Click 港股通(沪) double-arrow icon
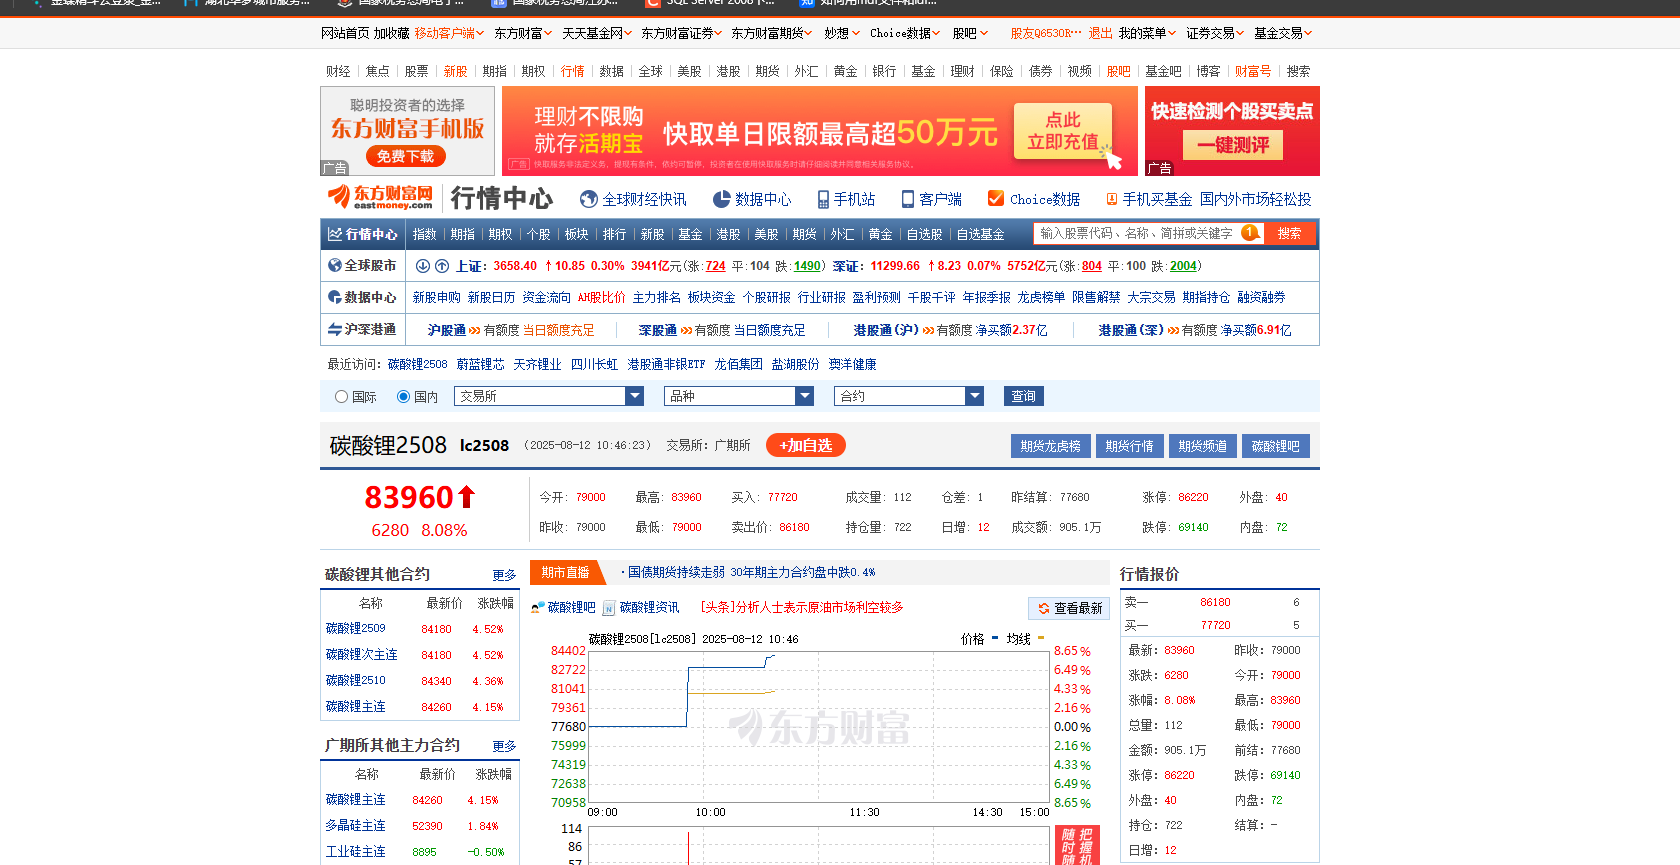This screenshot has width=1680, height=865. (x=928, y=330)
